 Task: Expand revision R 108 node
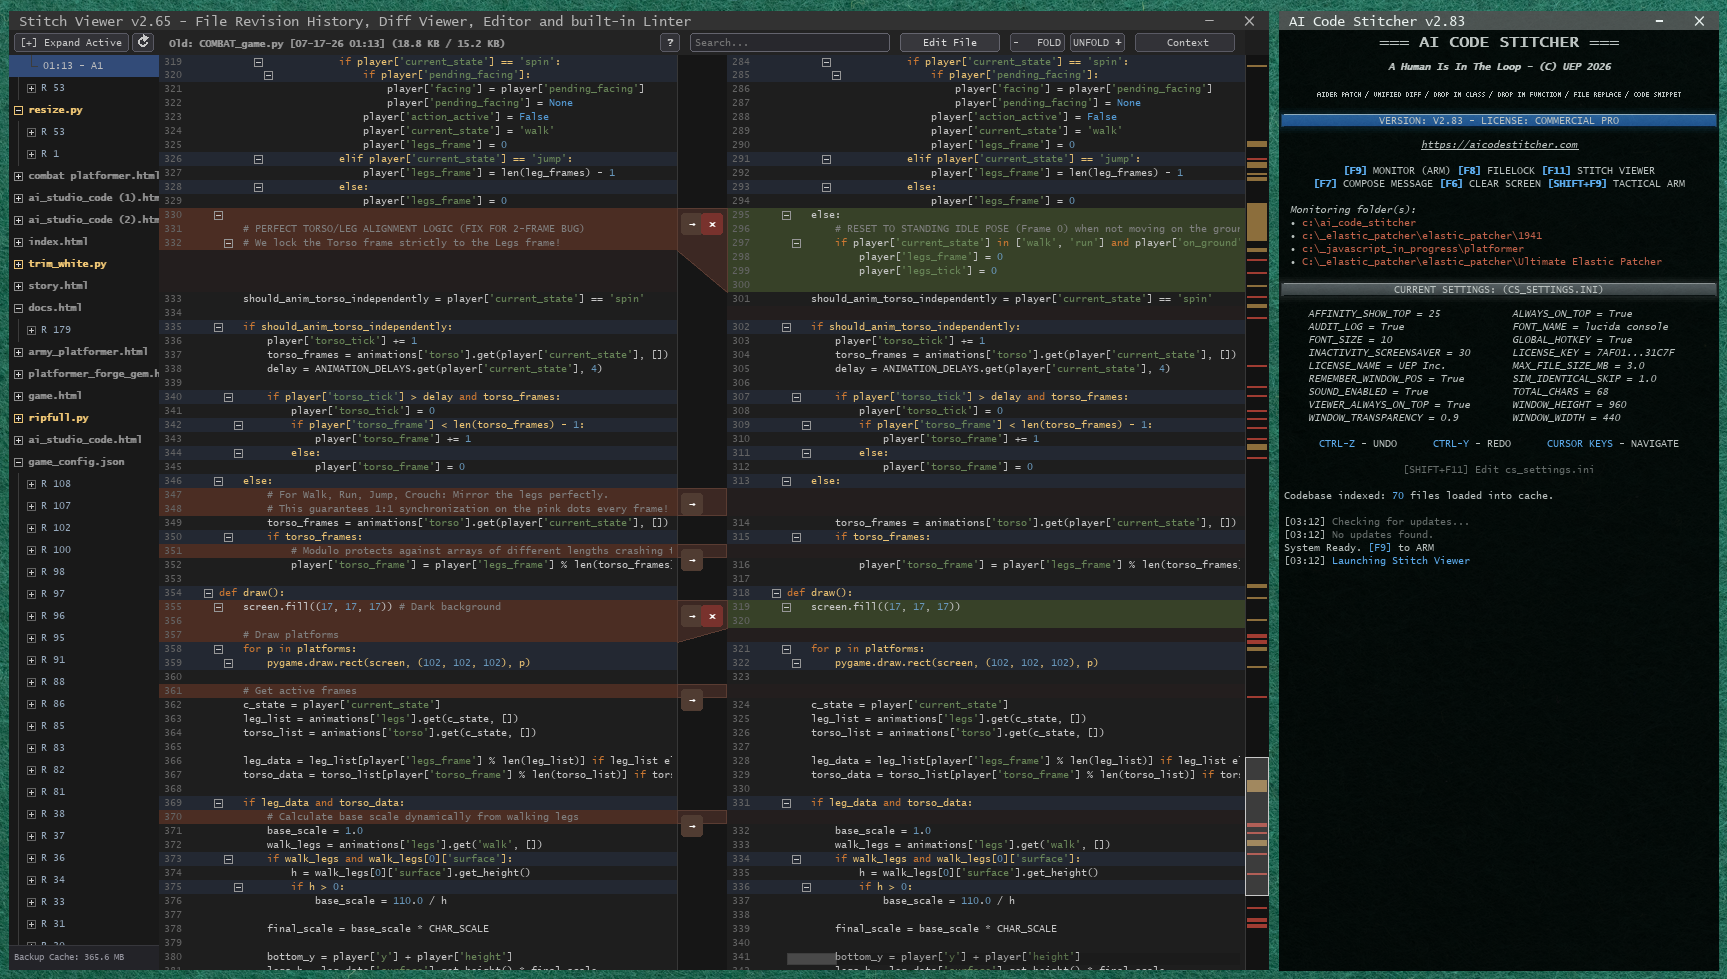(x=31, y=484)
